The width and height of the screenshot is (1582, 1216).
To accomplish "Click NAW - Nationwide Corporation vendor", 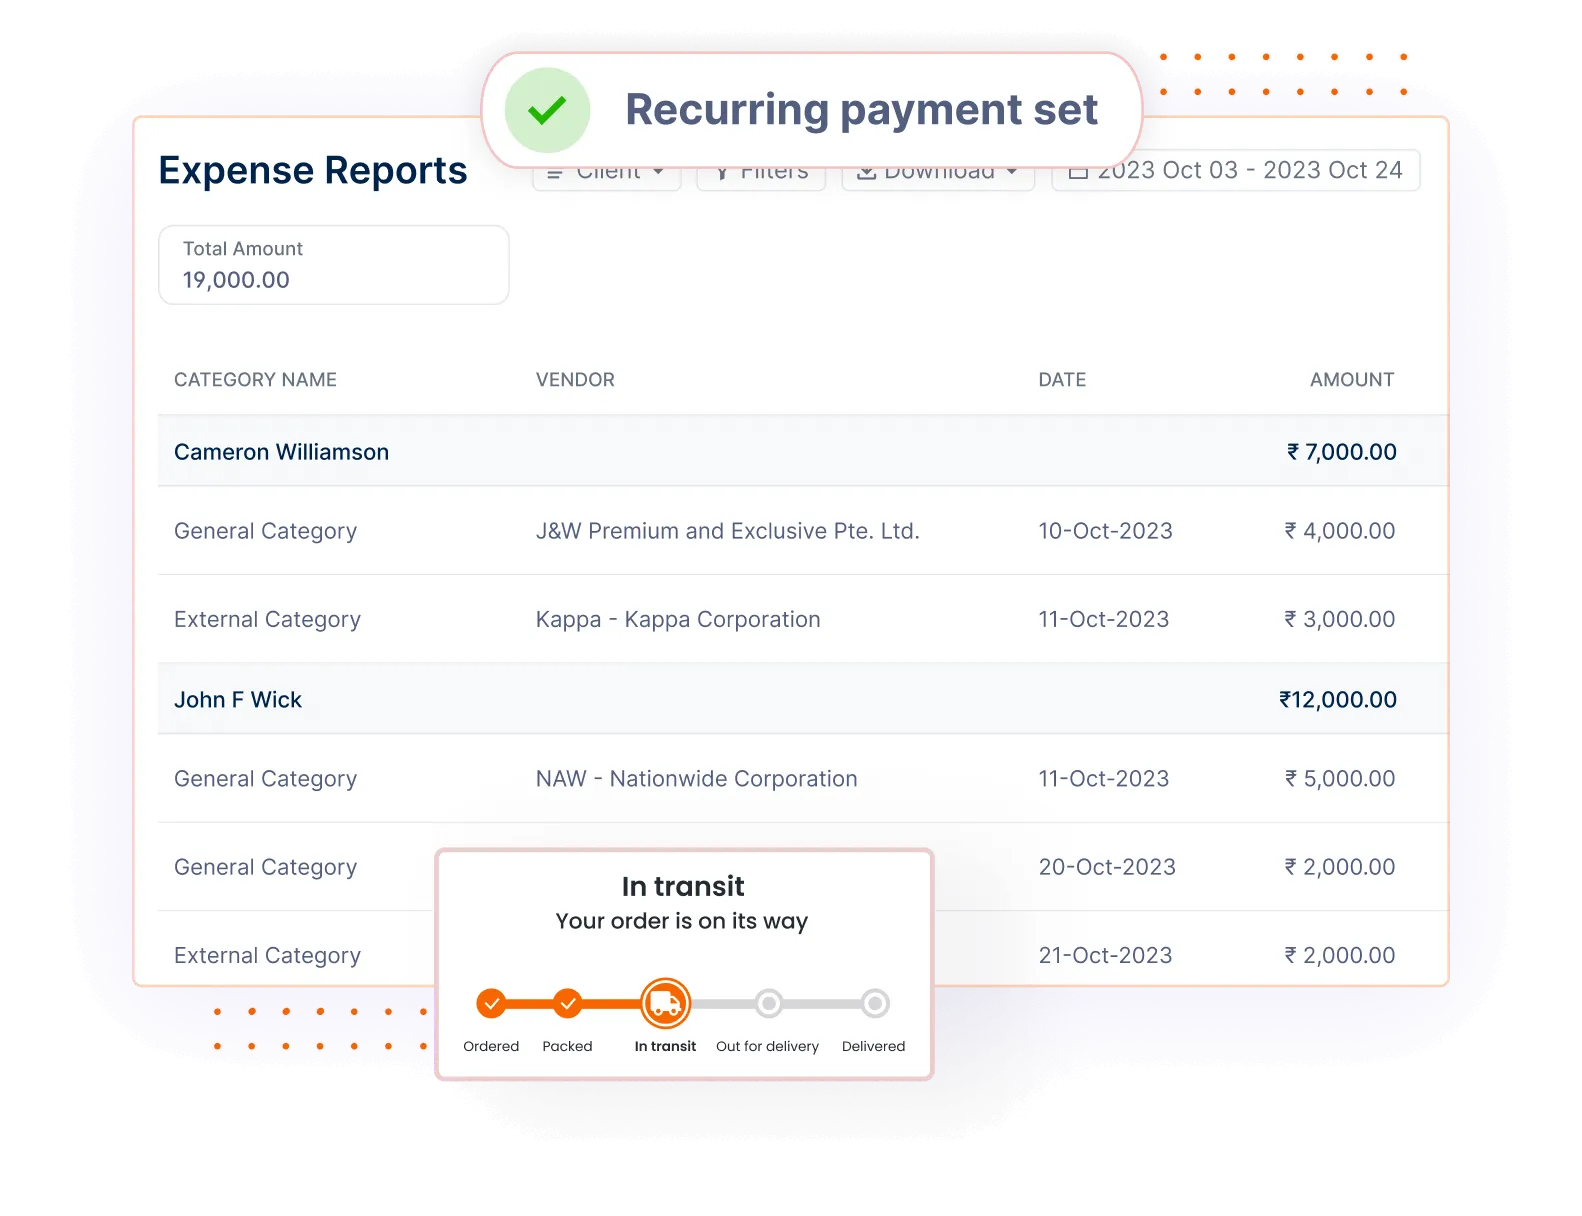I will 696,779.
